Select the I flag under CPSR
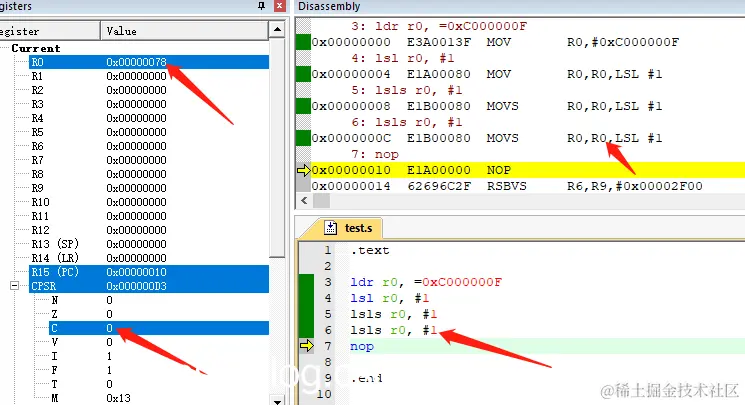Screen dimensions: 745x405 (159, 356)
